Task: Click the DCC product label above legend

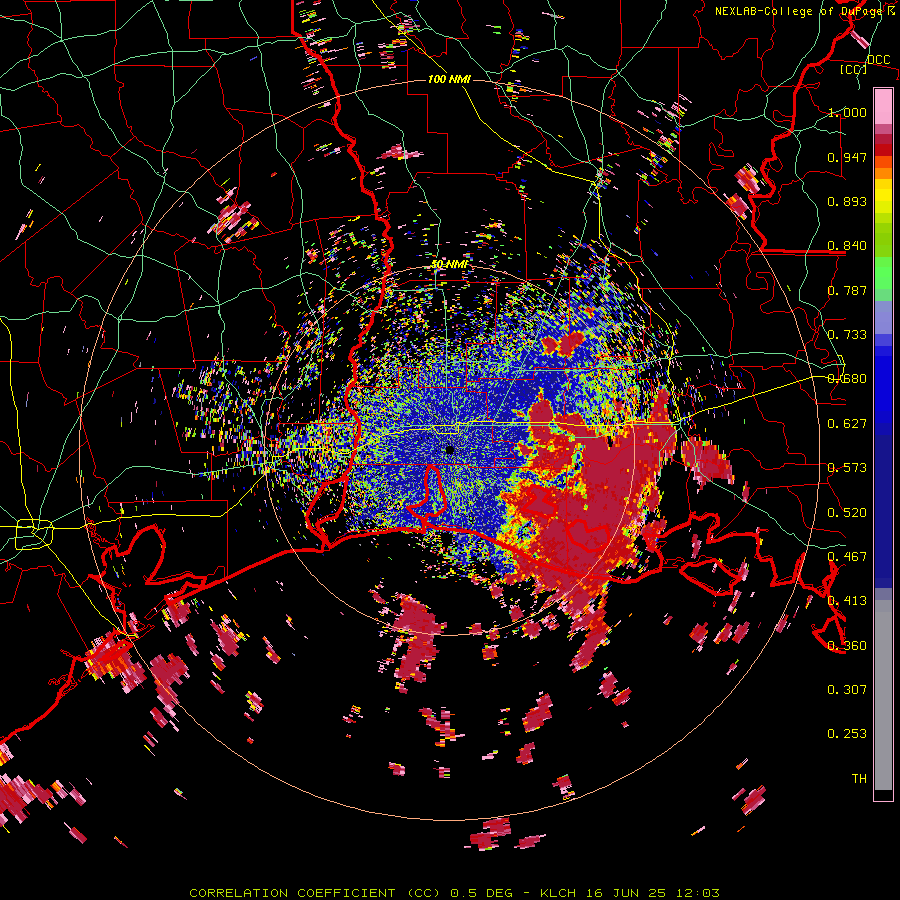Action: coord(879,60)
